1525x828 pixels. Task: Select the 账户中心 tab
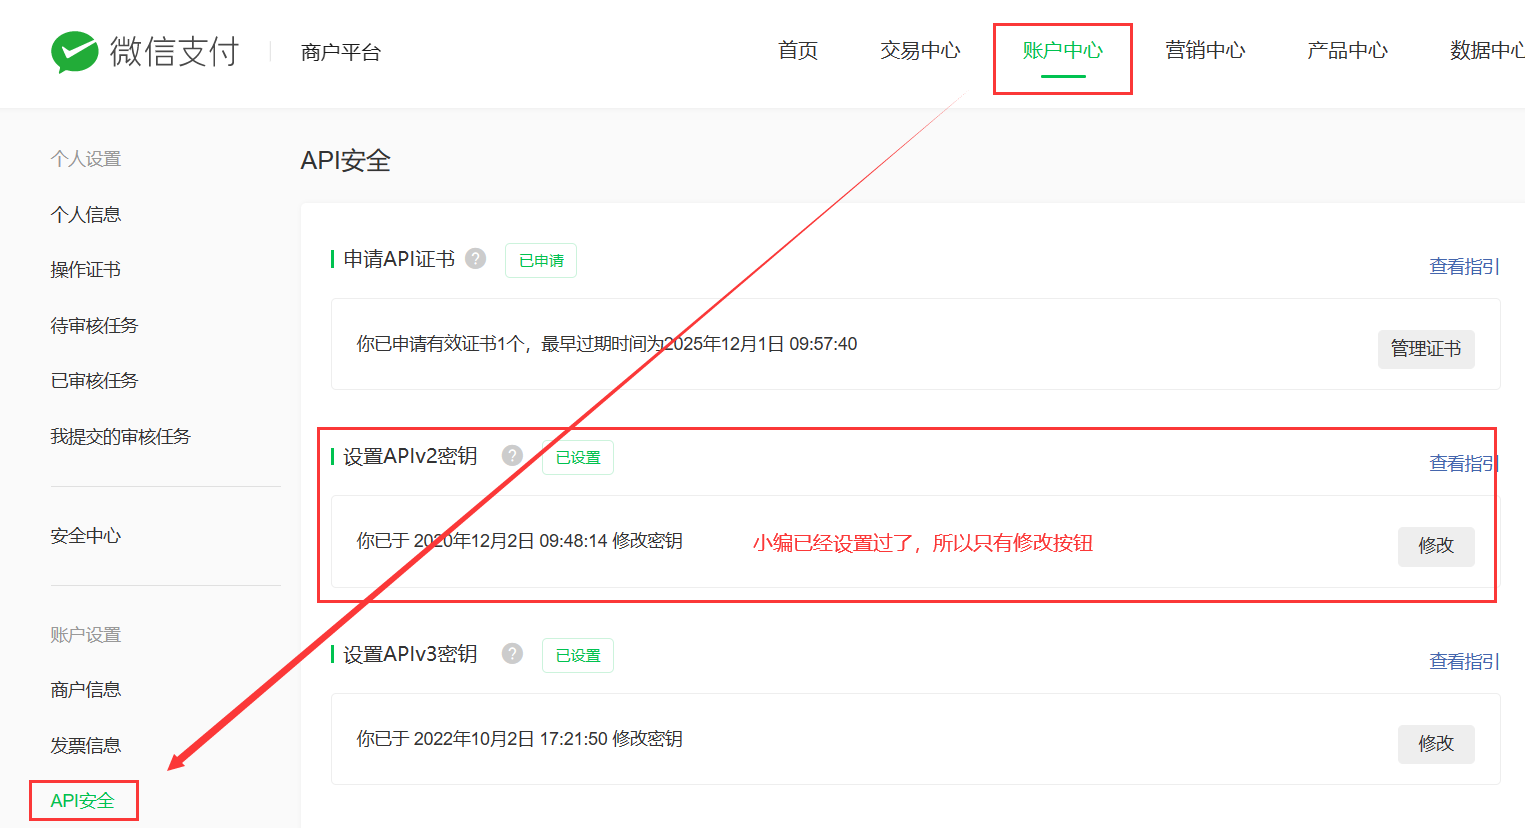1062,51
